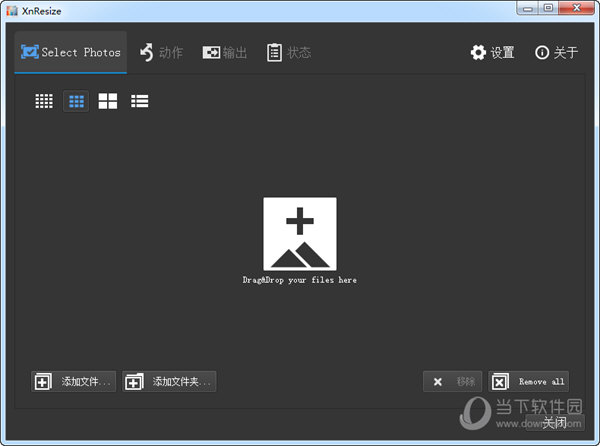Click the Remove all button
Image resolution: width=600 pixels, height=446 pixels.
tap(528, 381)
